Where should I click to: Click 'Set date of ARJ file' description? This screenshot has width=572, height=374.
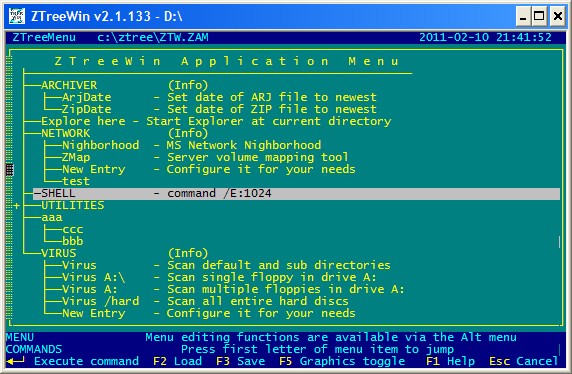pos(272,97)
